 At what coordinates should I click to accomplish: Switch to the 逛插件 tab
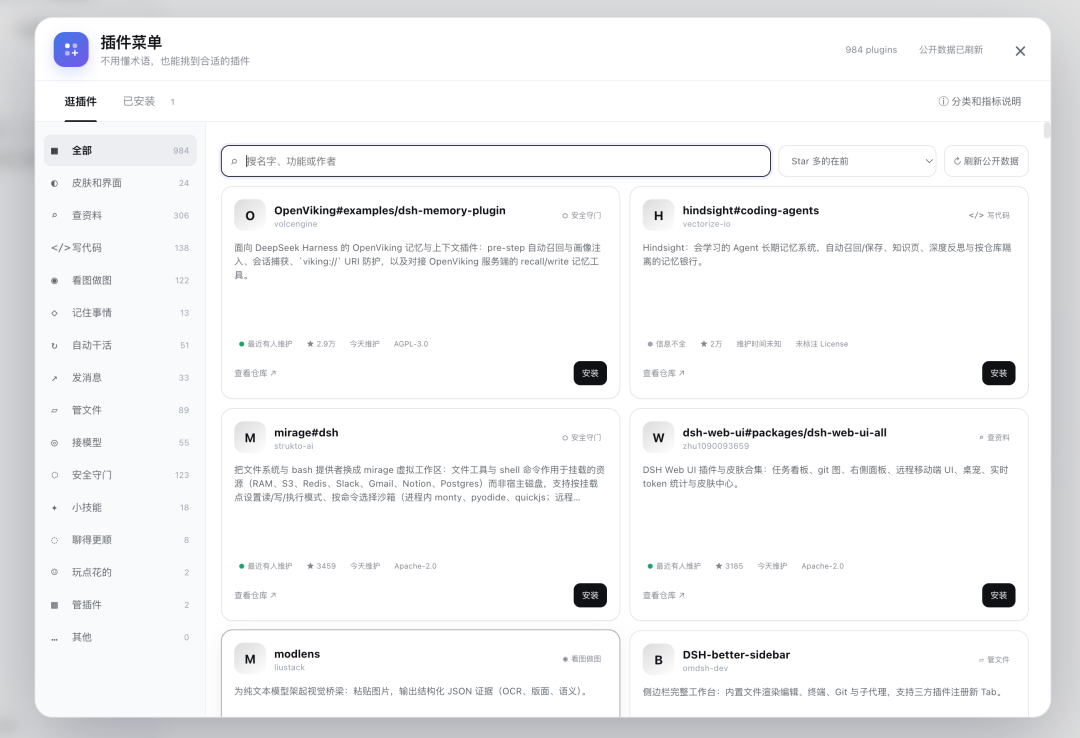81,101
